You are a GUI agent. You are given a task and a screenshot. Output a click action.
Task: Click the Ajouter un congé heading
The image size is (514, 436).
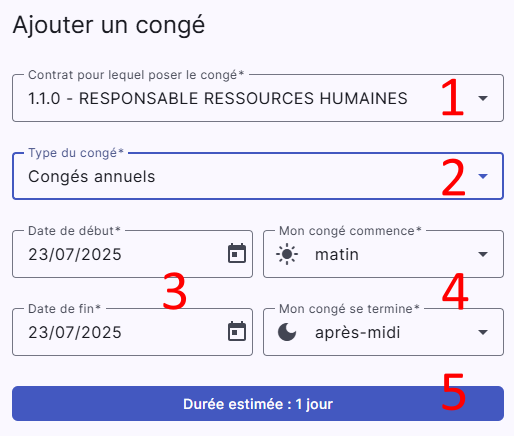coord(109,25)
